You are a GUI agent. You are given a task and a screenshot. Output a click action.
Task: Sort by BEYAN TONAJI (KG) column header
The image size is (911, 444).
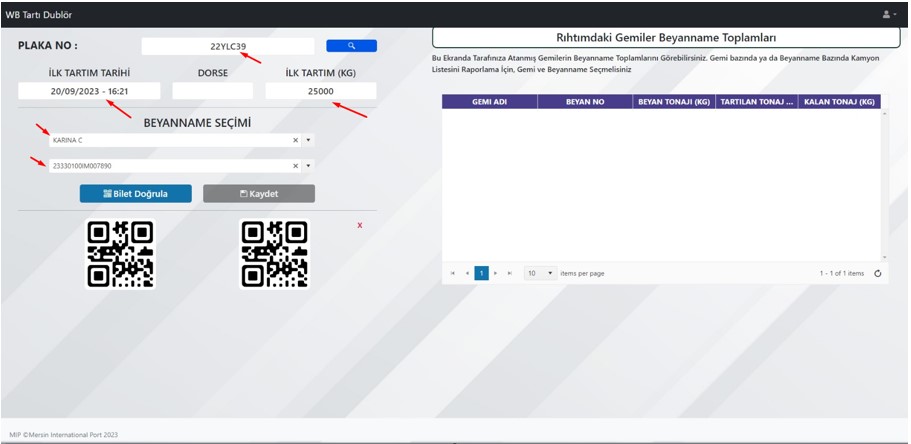(x=674, y=102)
